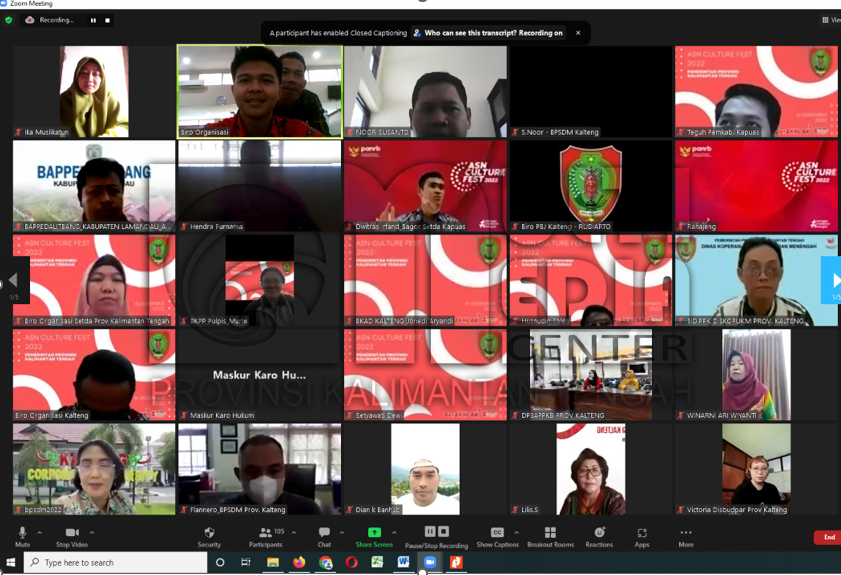The image size is (841, 575).
Task: Select Teguh Pemkab Kapuas tile
Action: 756,92
